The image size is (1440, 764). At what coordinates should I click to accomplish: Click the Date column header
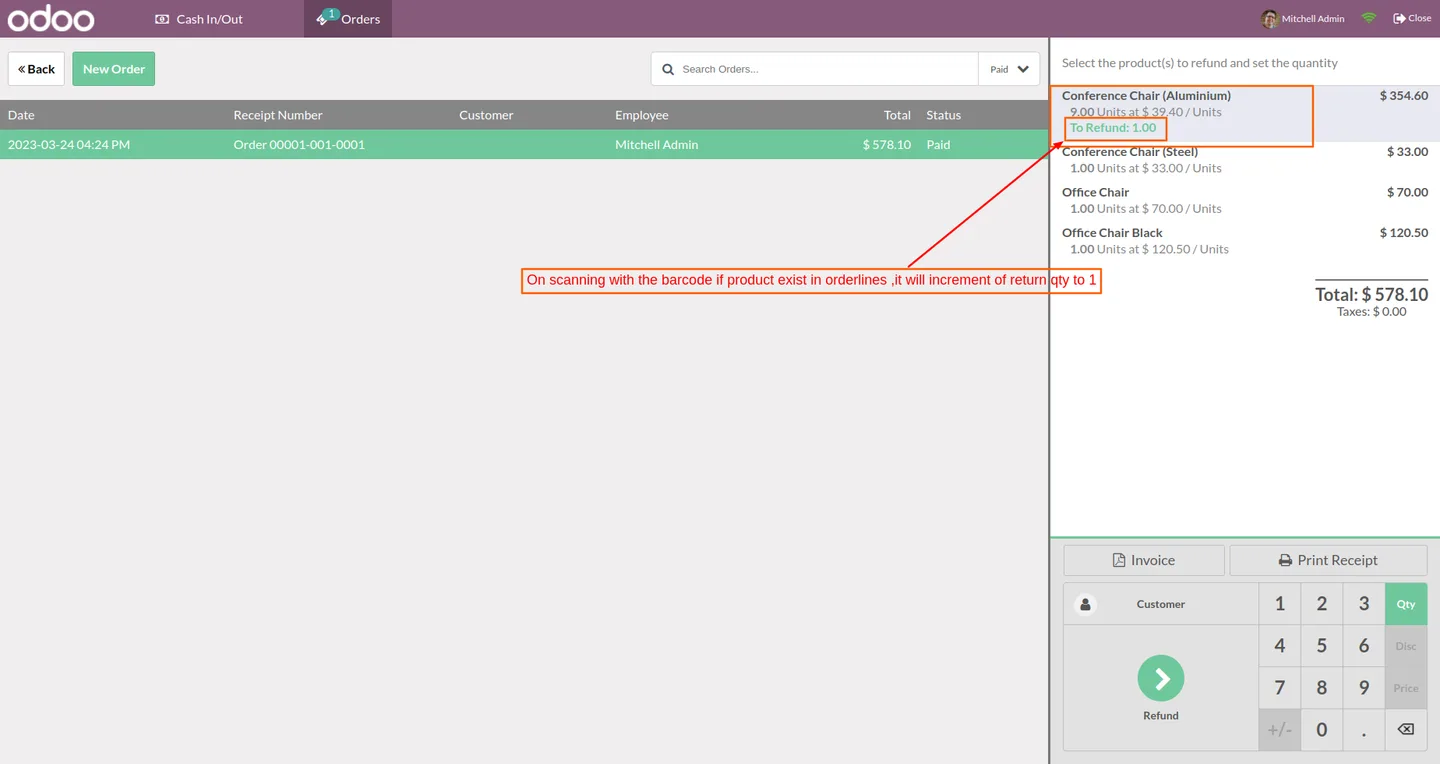pyautogui.click(x=21, y=115)
